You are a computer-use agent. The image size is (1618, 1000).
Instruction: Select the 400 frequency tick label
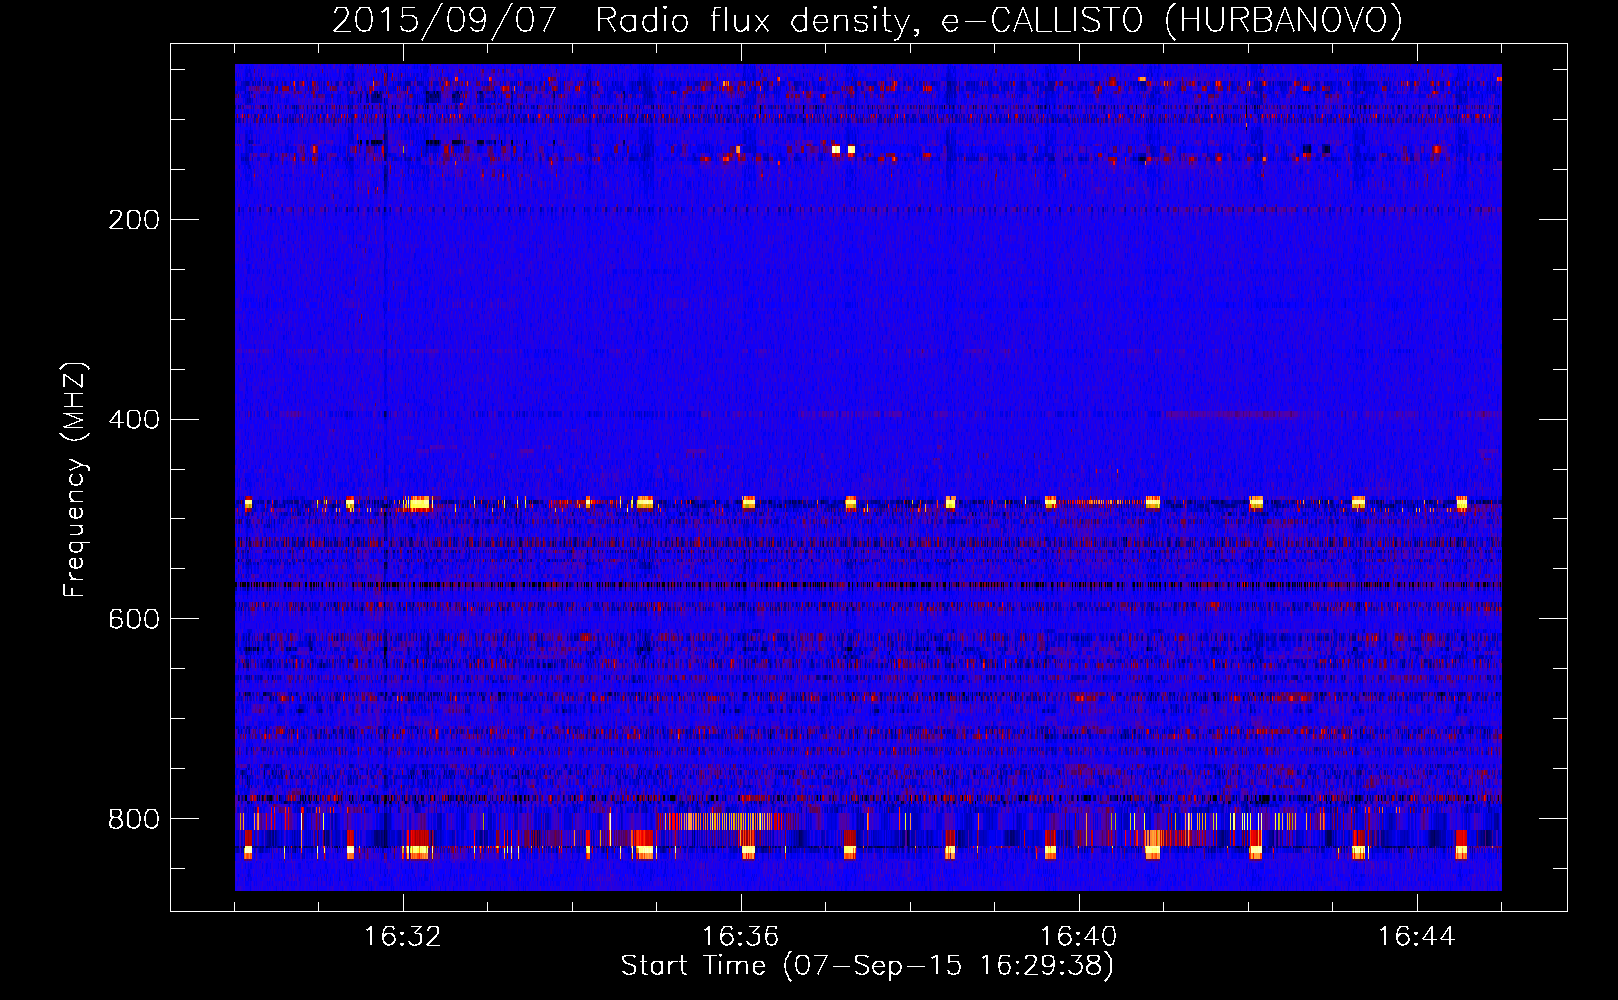coord(134,419)
